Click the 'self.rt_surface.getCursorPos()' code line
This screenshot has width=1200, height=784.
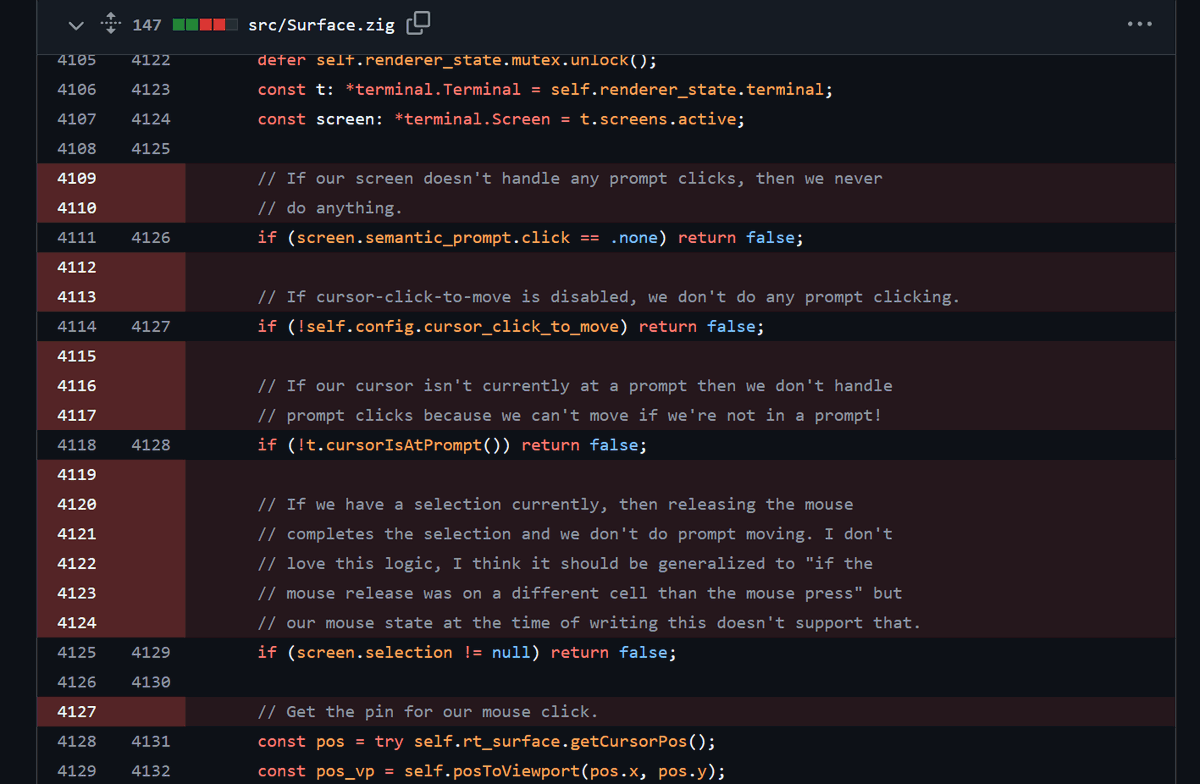pyautogui.click(x=487, y=741)
